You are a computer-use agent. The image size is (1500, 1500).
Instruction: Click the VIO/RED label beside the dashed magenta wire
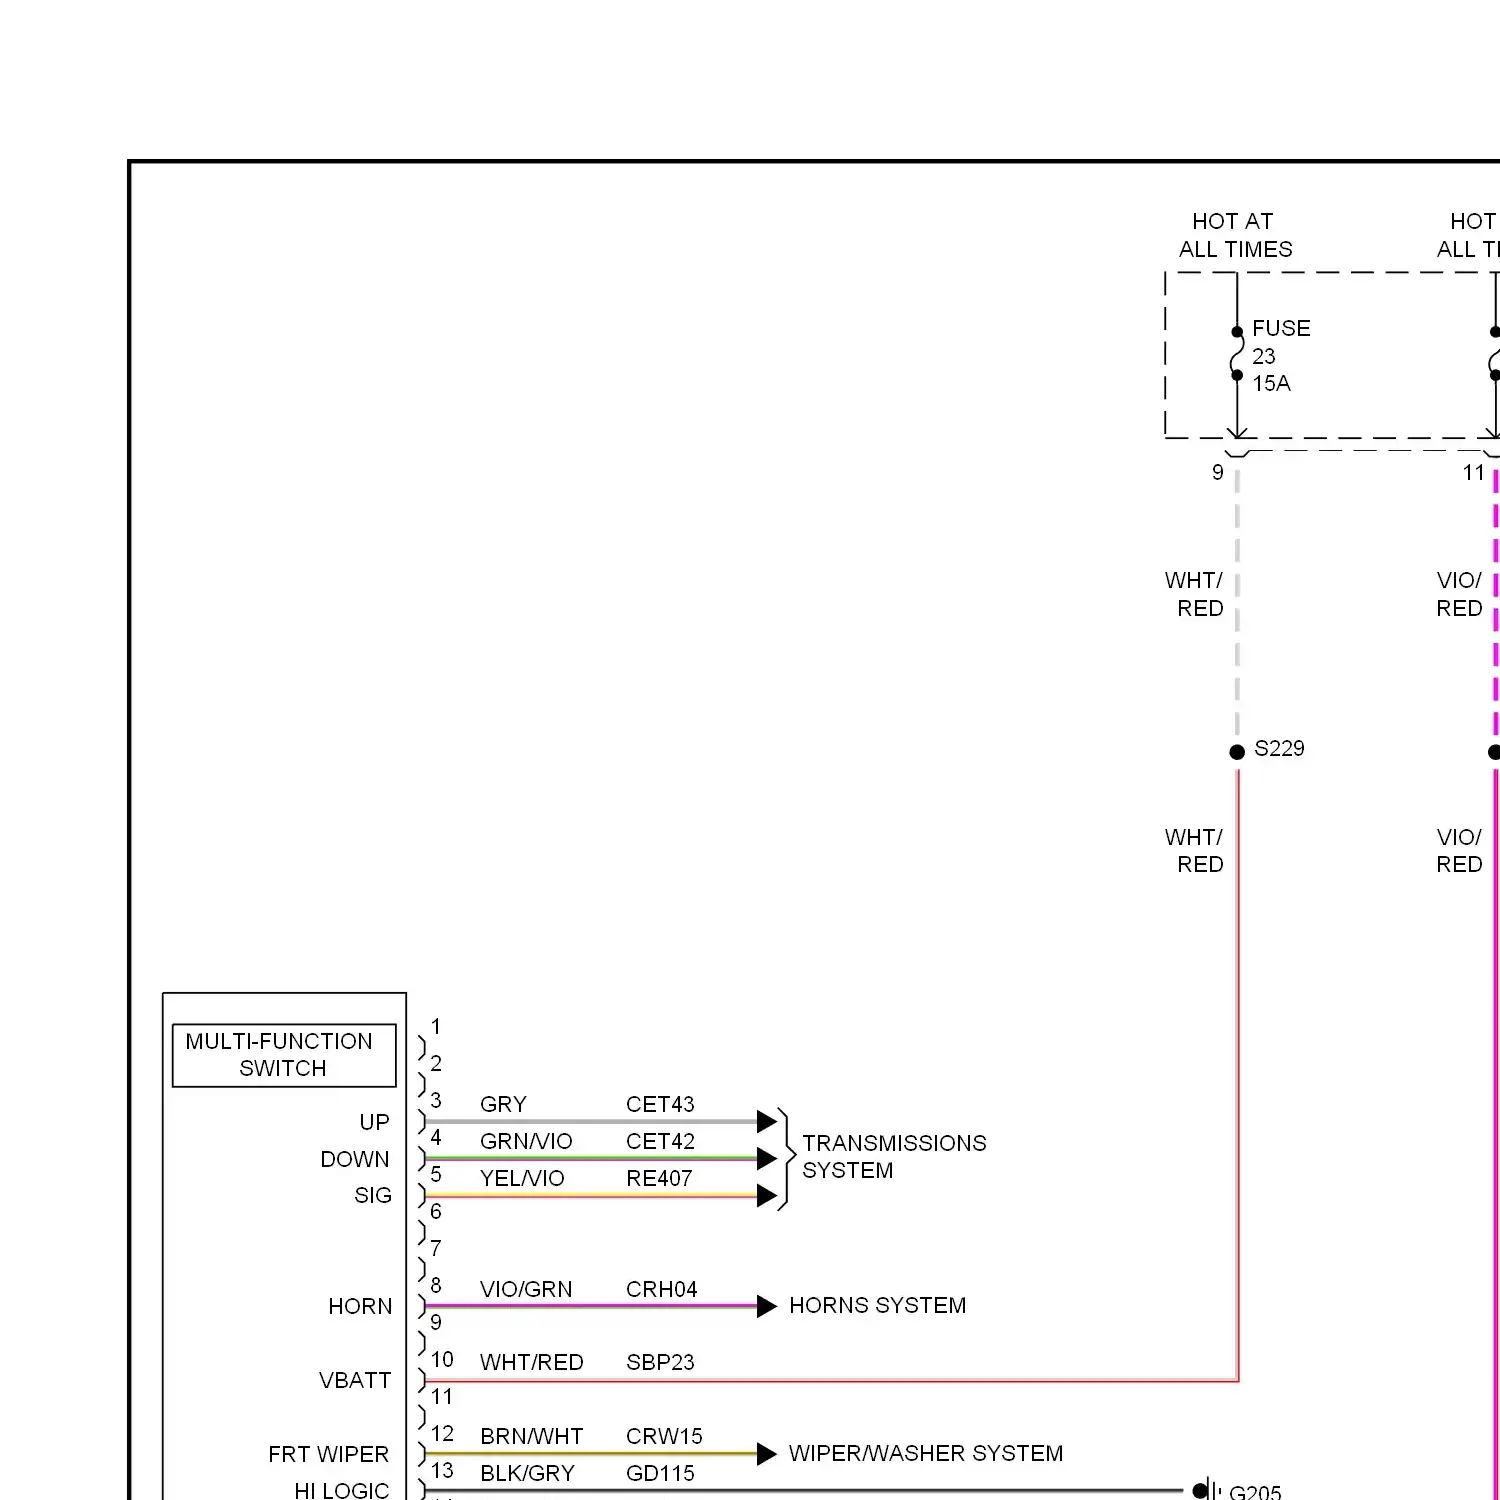click(1459, 594)
